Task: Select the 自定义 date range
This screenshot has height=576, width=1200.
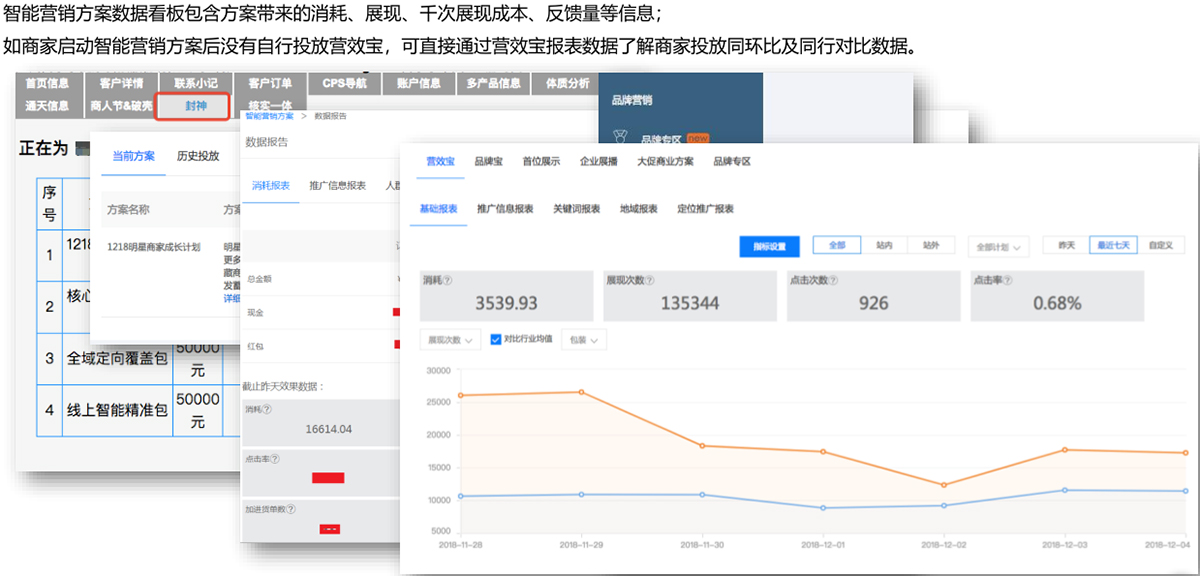Action: tap(1160, 245)
